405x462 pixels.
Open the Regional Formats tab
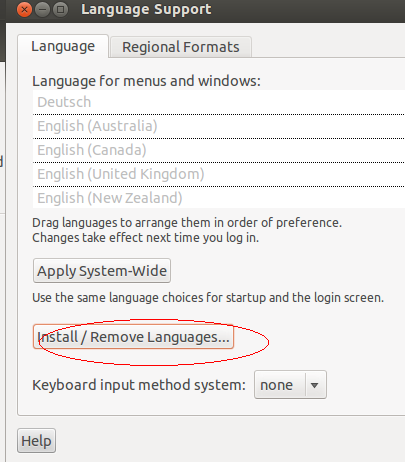(181, 47)
